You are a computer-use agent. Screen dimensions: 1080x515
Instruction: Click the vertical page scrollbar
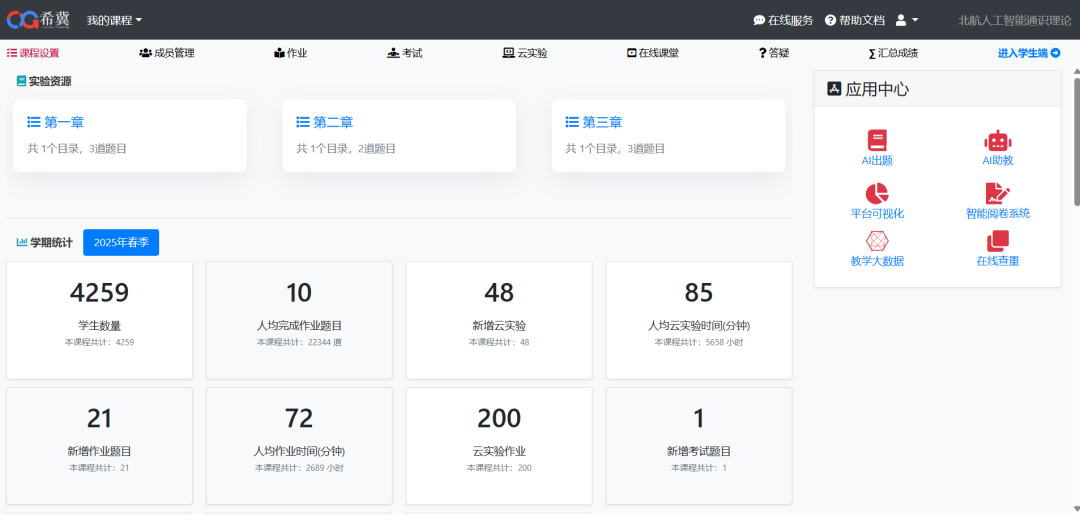1076,140
